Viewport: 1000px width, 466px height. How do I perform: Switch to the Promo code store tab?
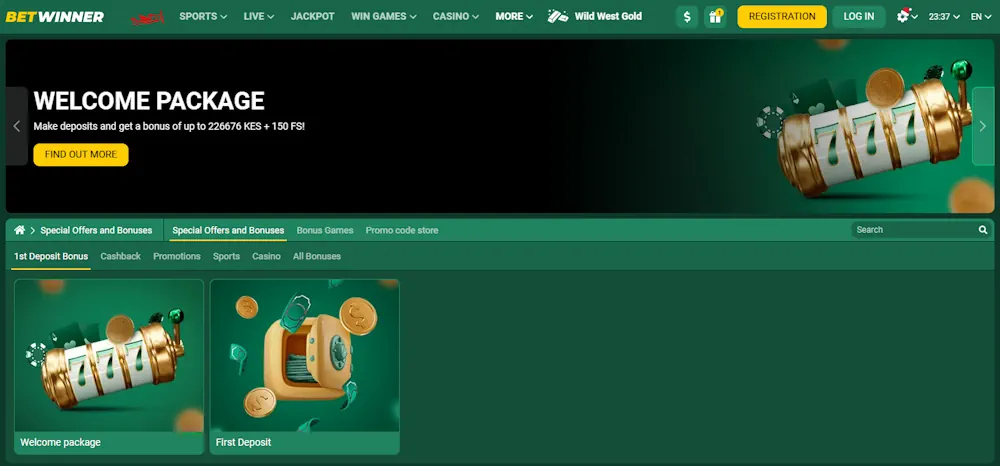[402, 230]
